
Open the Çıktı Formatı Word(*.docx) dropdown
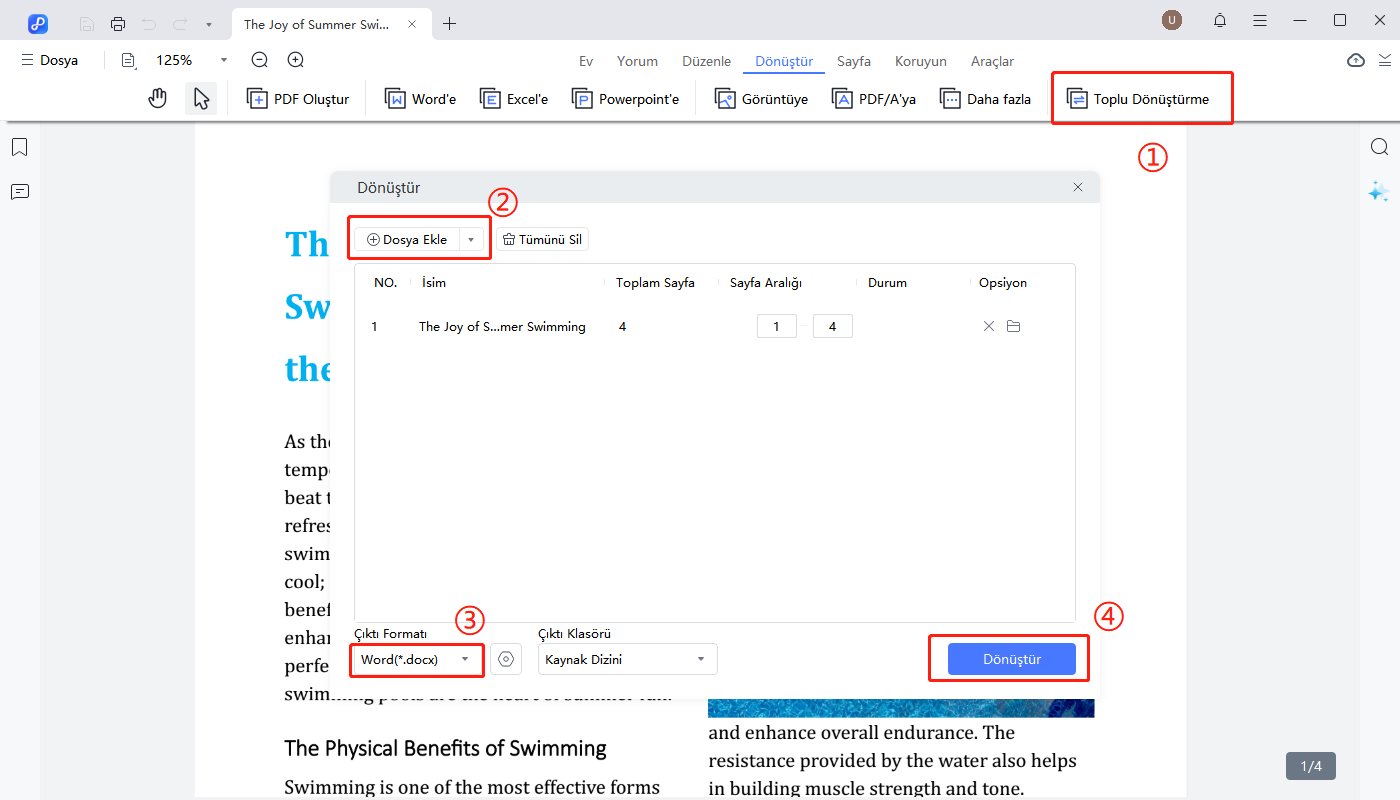tap(416, 659)
